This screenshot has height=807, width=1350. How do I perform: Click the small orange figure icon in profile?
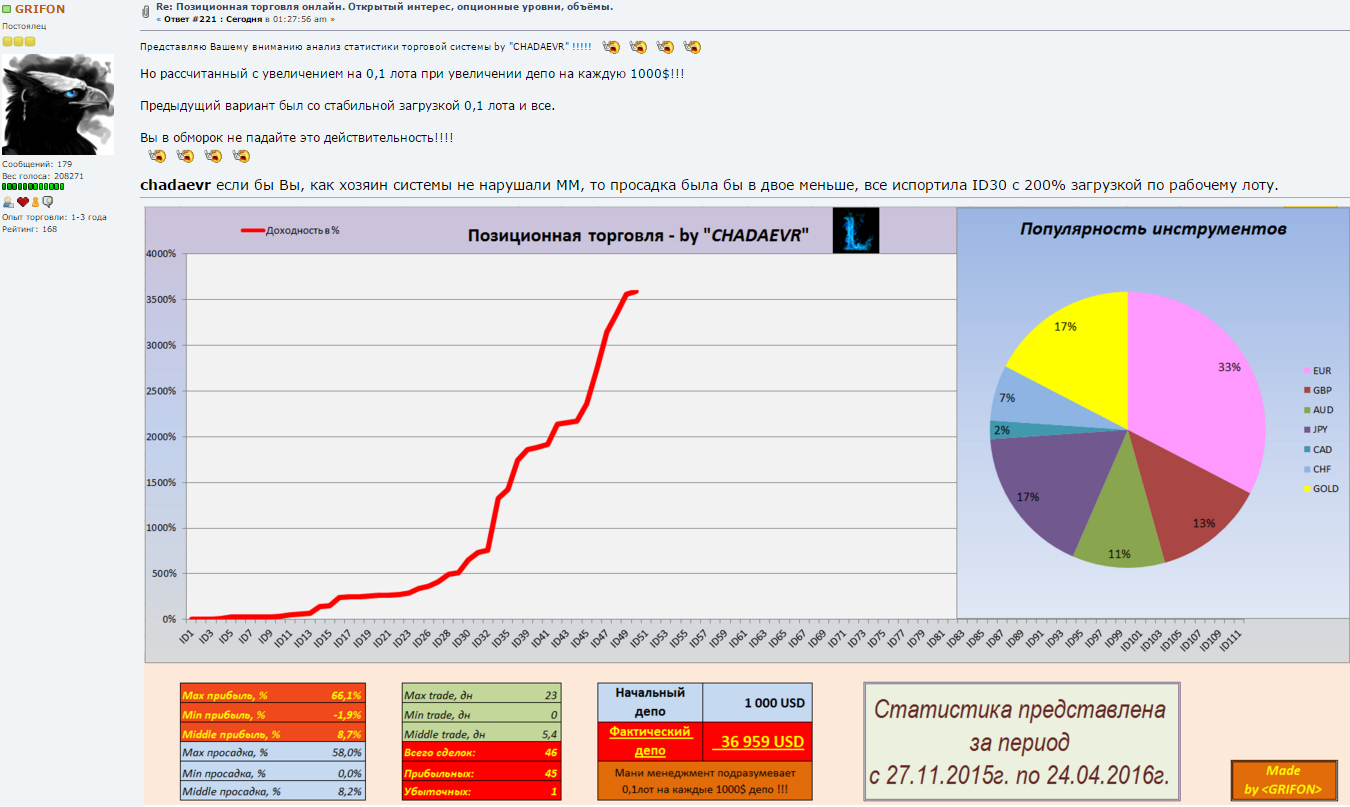pyautogui.click(x=35, y=202)
